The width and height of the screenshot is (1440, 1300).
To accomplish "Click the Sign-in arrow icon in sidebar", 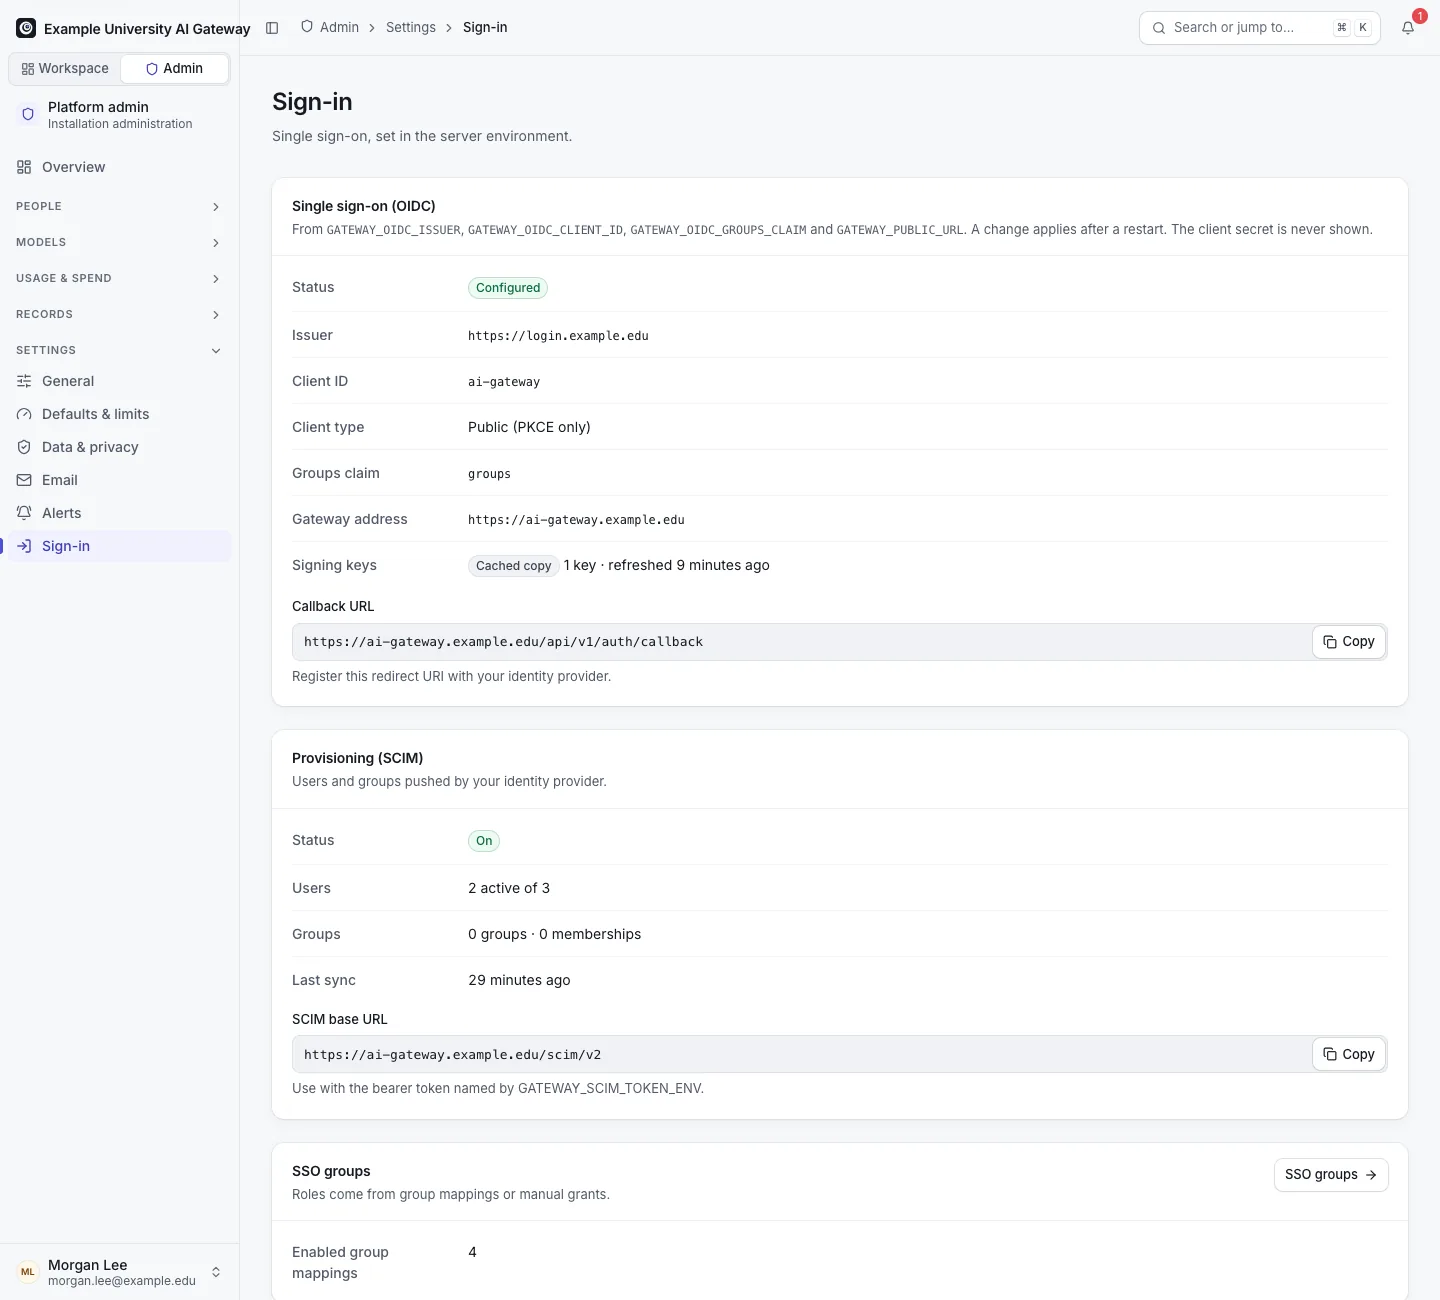I will coord(24,546).
